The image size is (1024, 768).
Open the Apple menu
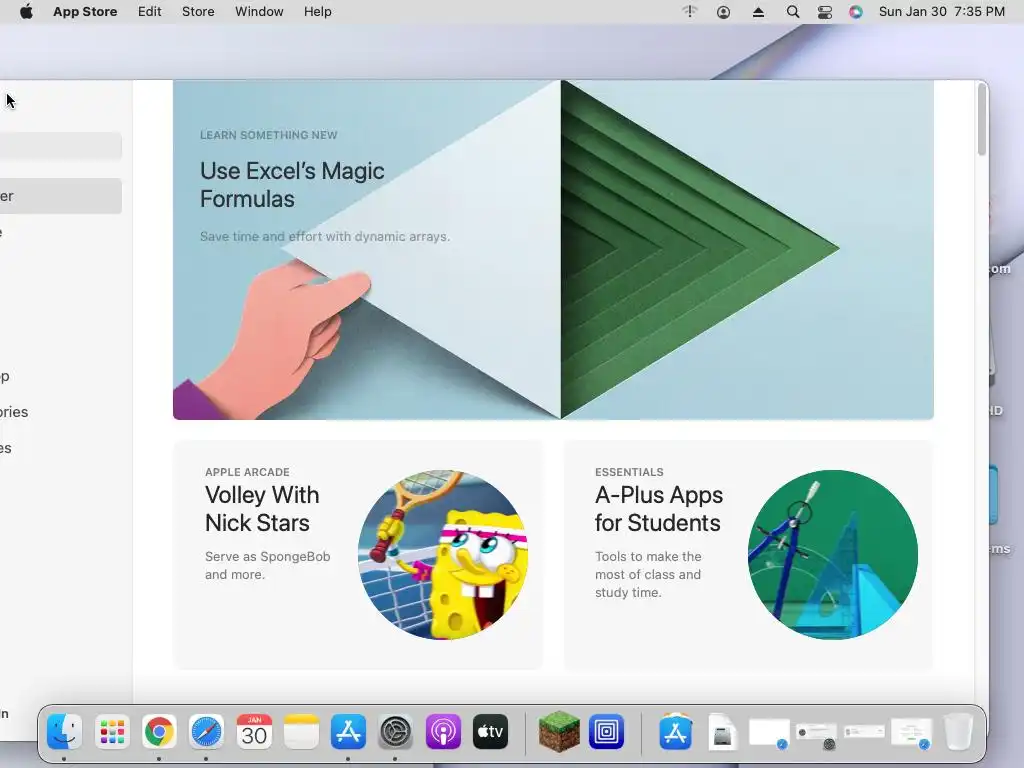(x=26, y=12)
